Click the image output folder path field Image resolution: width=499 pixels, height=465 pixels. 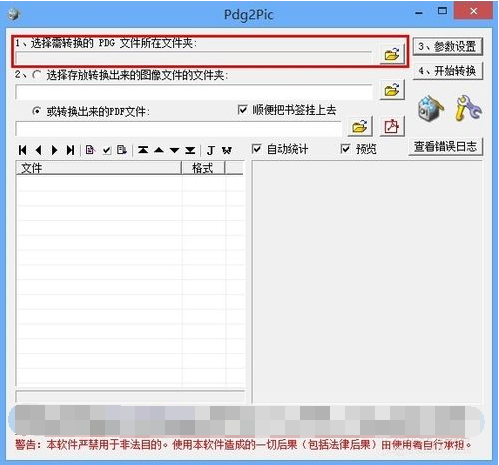coord(193,92)
